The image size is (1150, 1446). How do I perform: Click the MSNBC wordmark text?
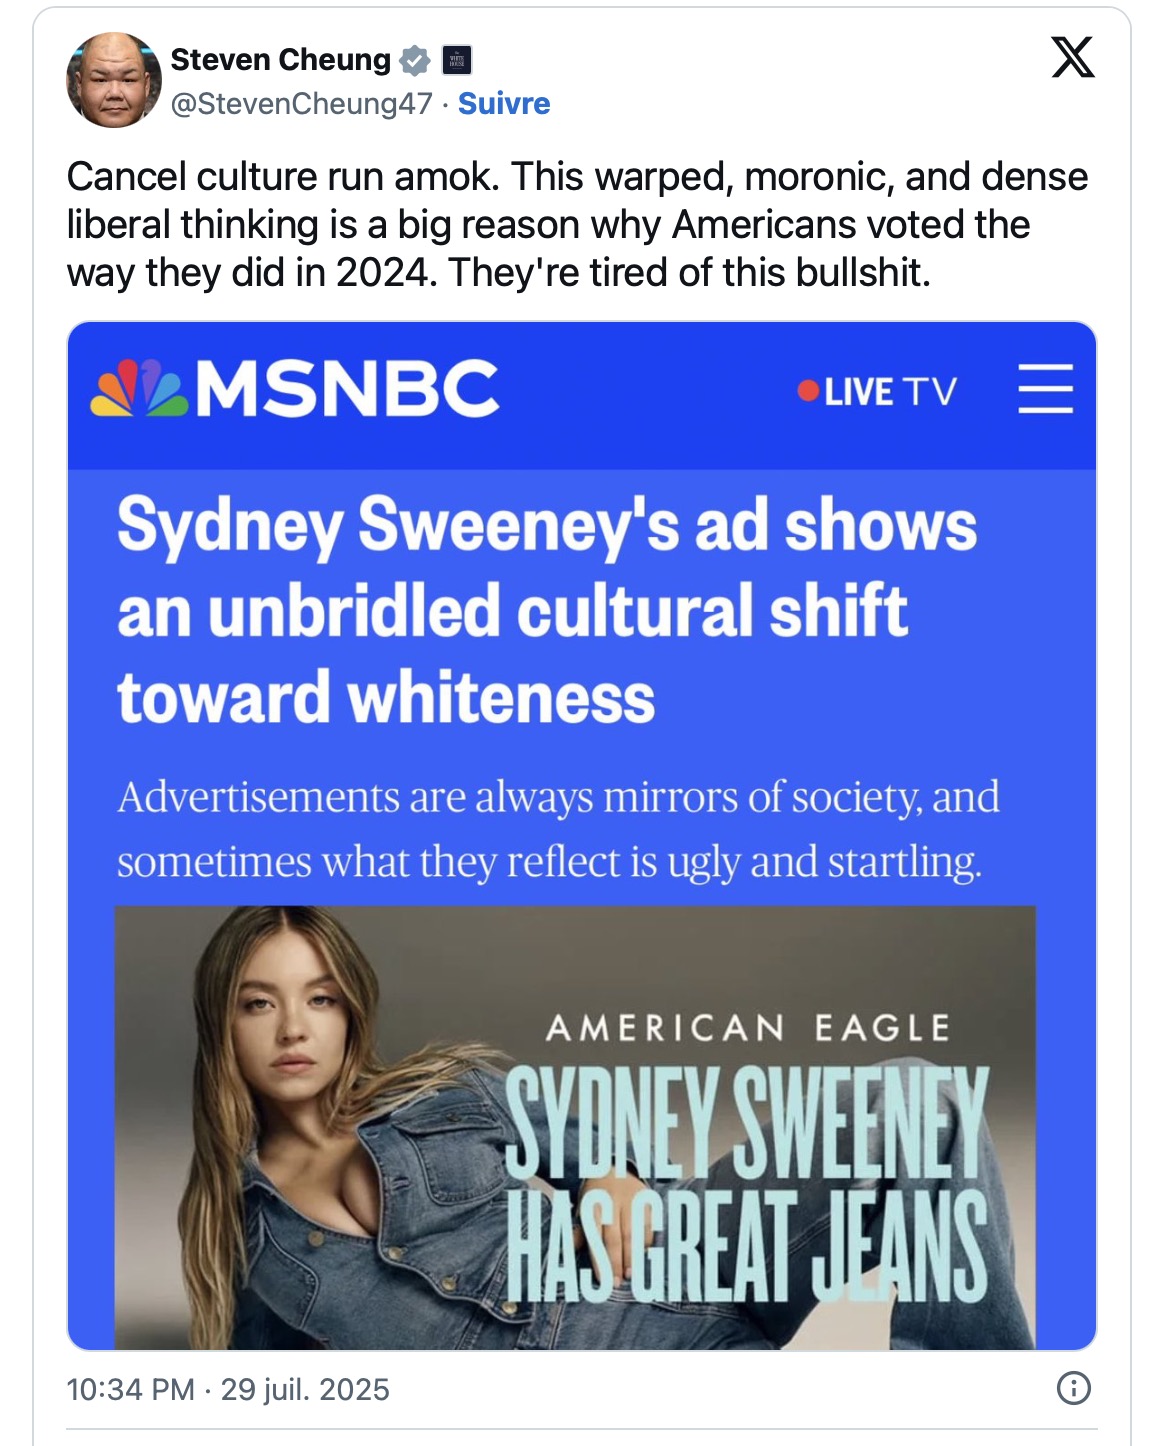tap(347, 388)
